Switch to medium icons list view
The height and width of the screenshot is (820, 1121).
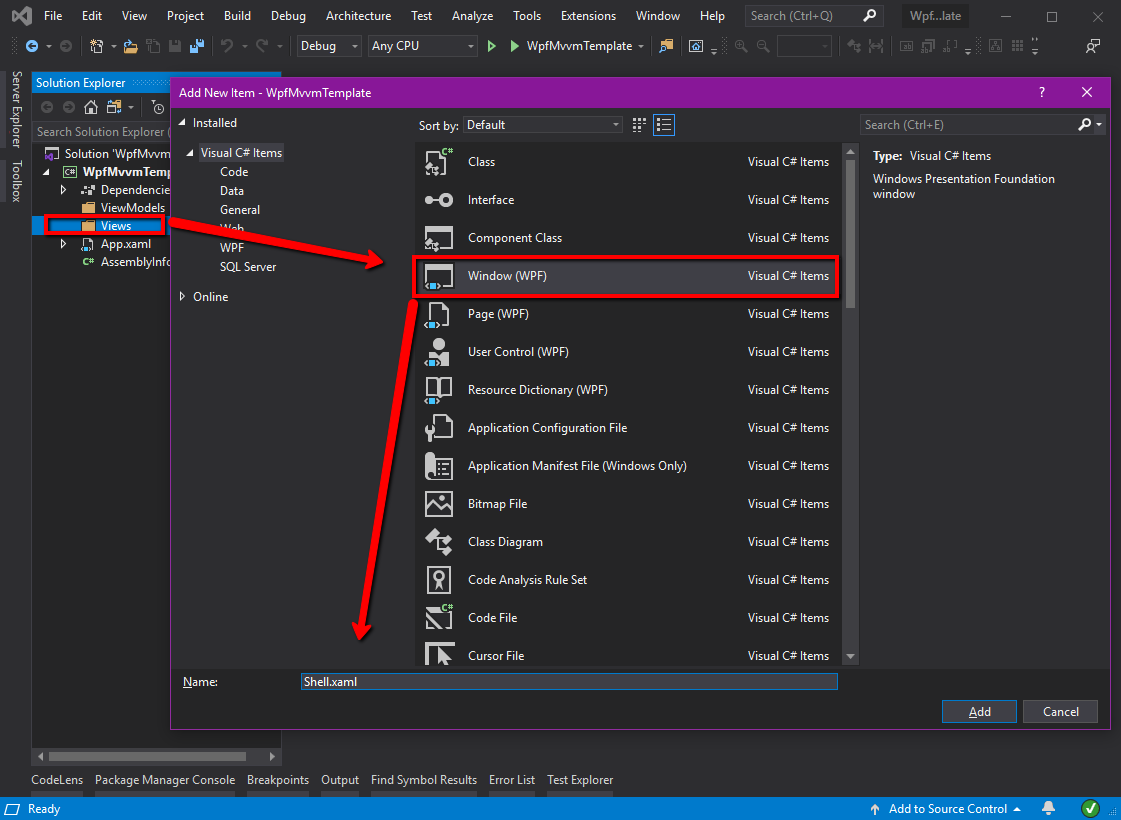click(664, 125)
